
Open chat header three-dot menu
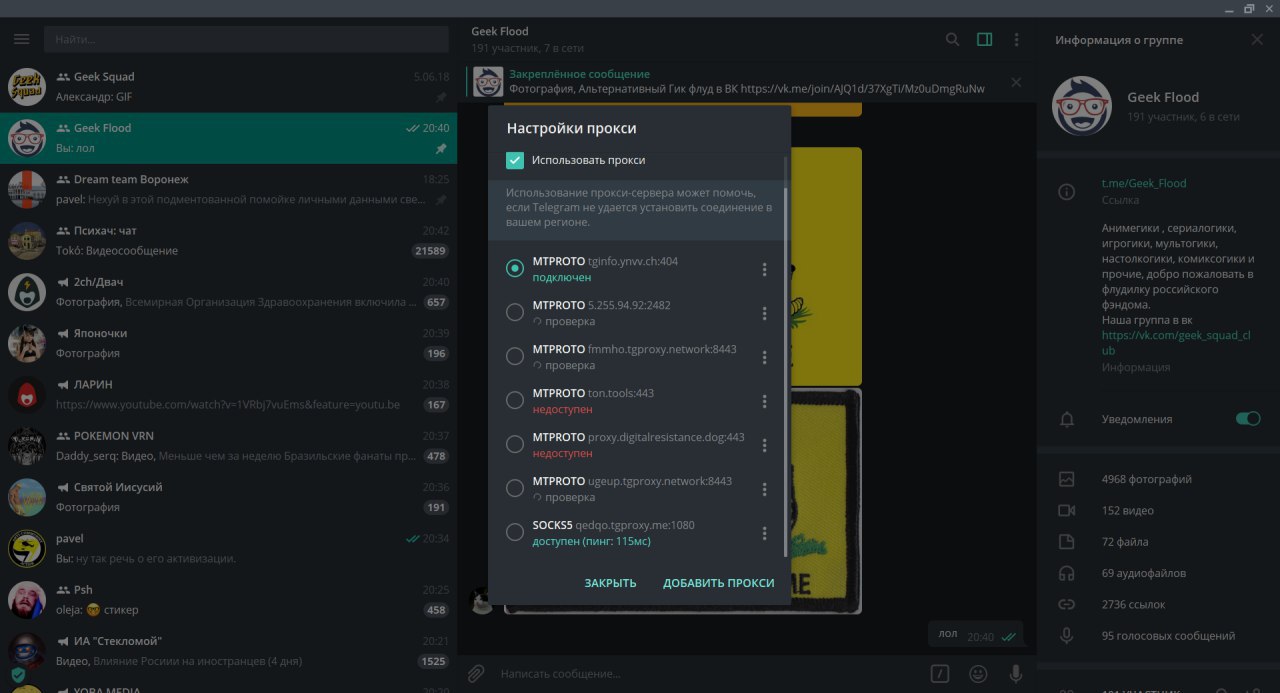click(1017, 39)
